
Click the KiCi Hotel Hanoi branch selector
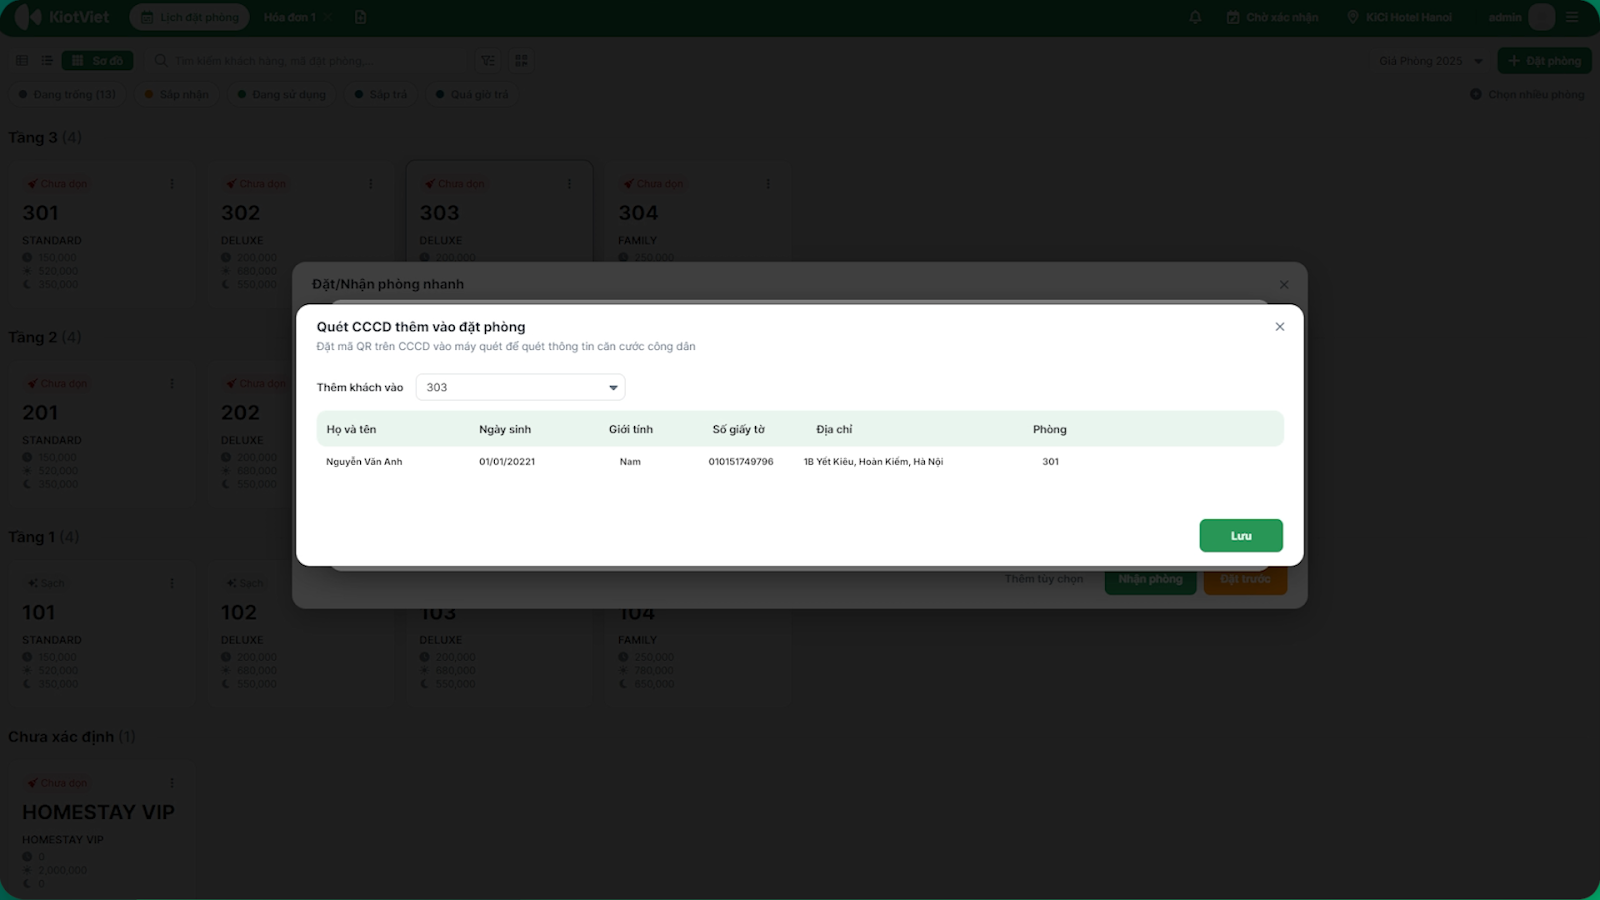[x=1399, y=17]
